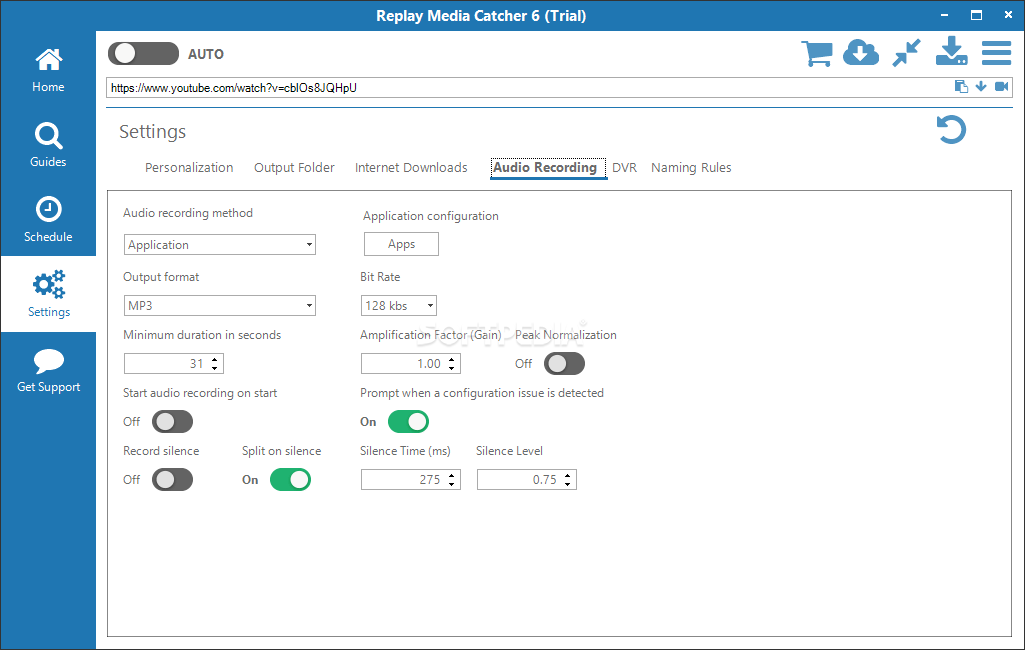The image size is (1025, 650).
Task: Click the Apps configuration button
Action: pyautogui.click(x=401, y=244)
